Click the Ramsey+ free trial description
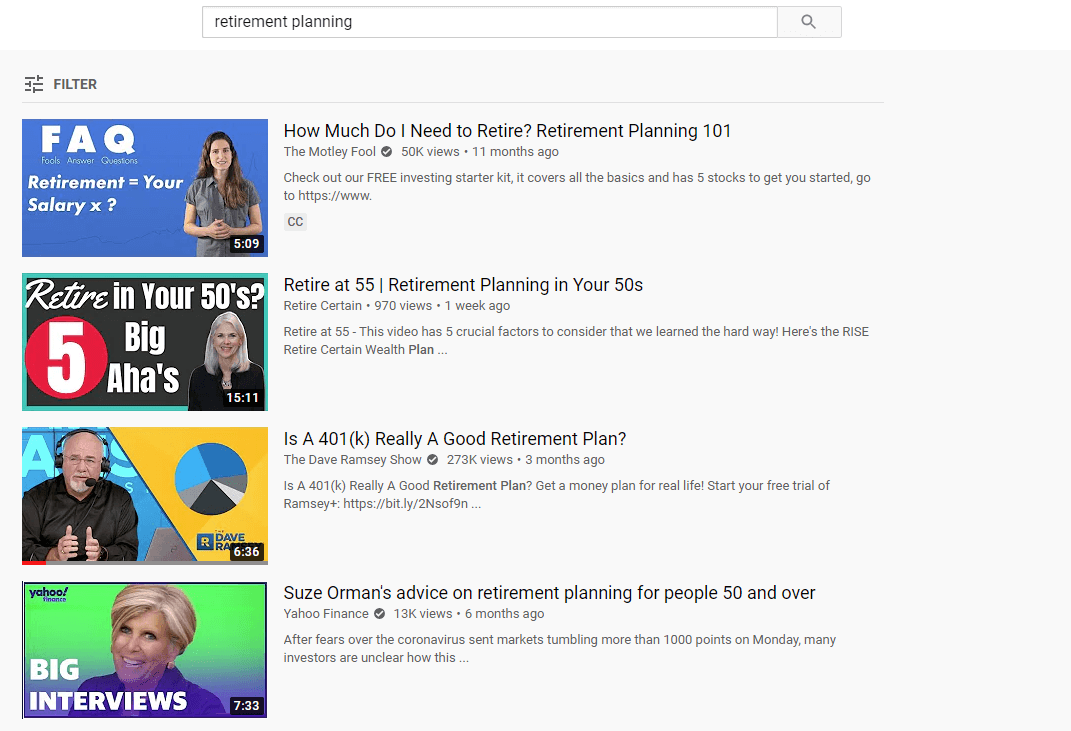This screenshot has width=1071, height=731. tap(557, 495)
